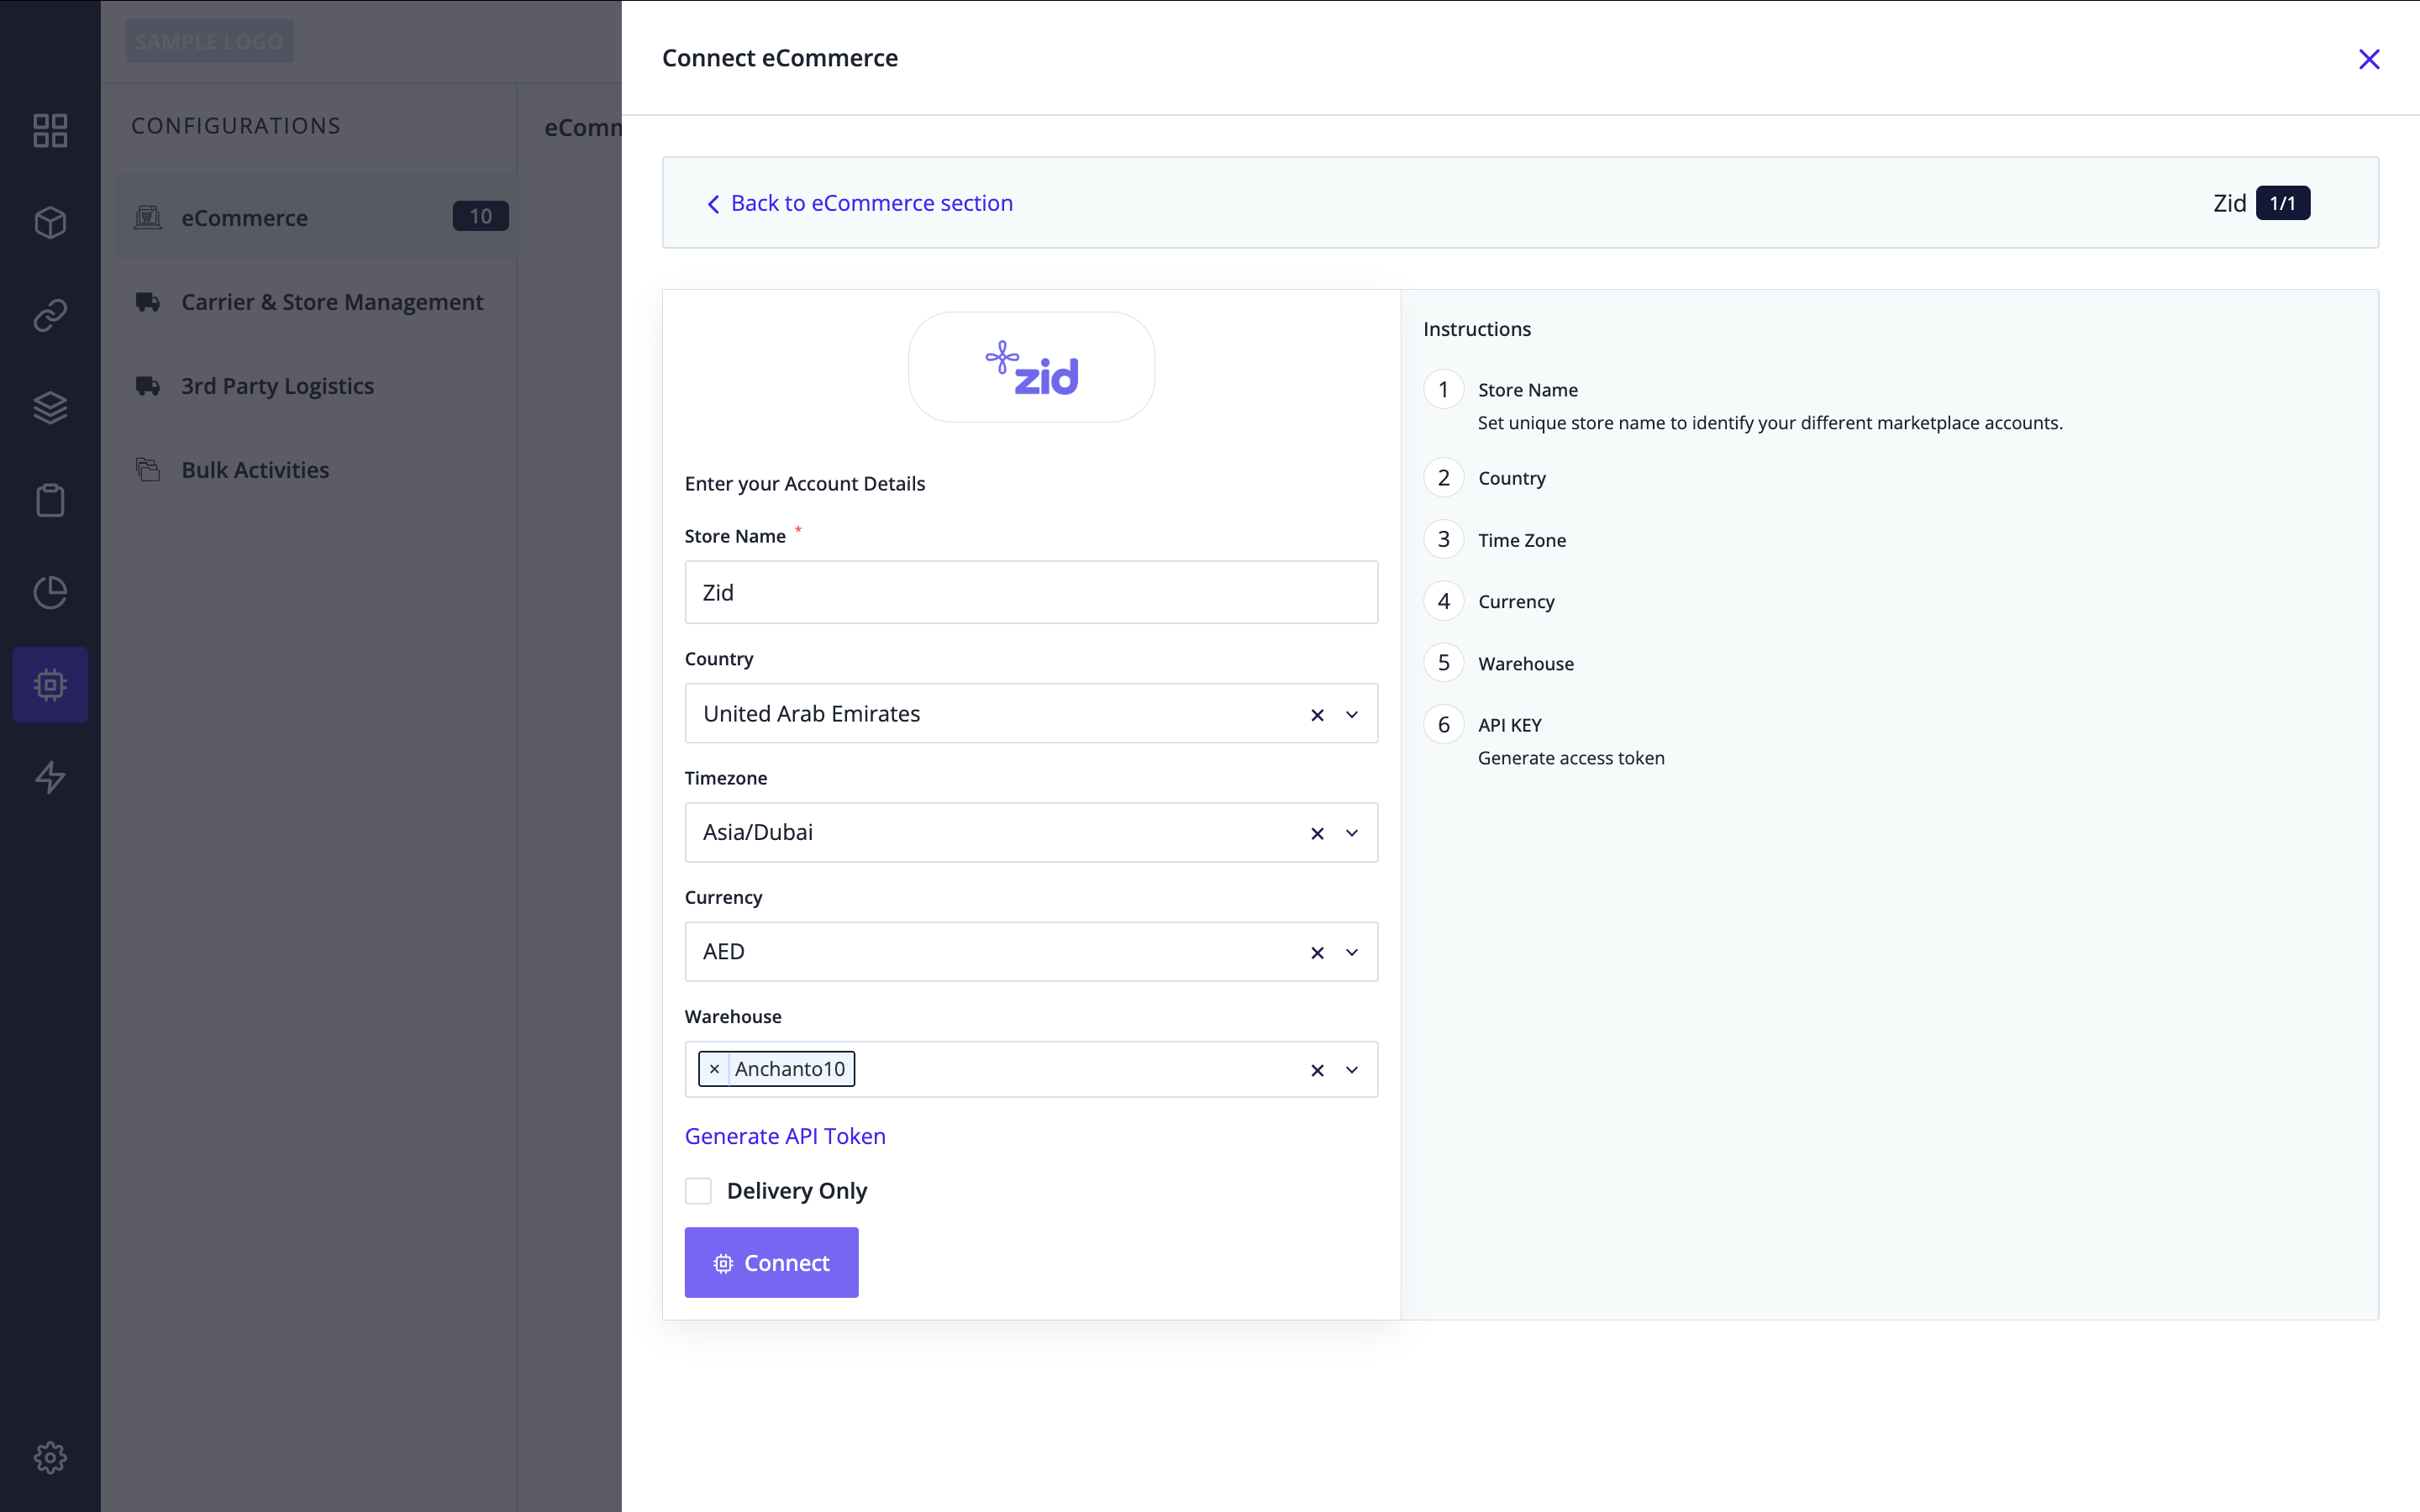This screenshot has width=2420, height=1512.
Task: Open the clipboard icon in sidebar
Action: pyautogui.click(x=50, y=500)
